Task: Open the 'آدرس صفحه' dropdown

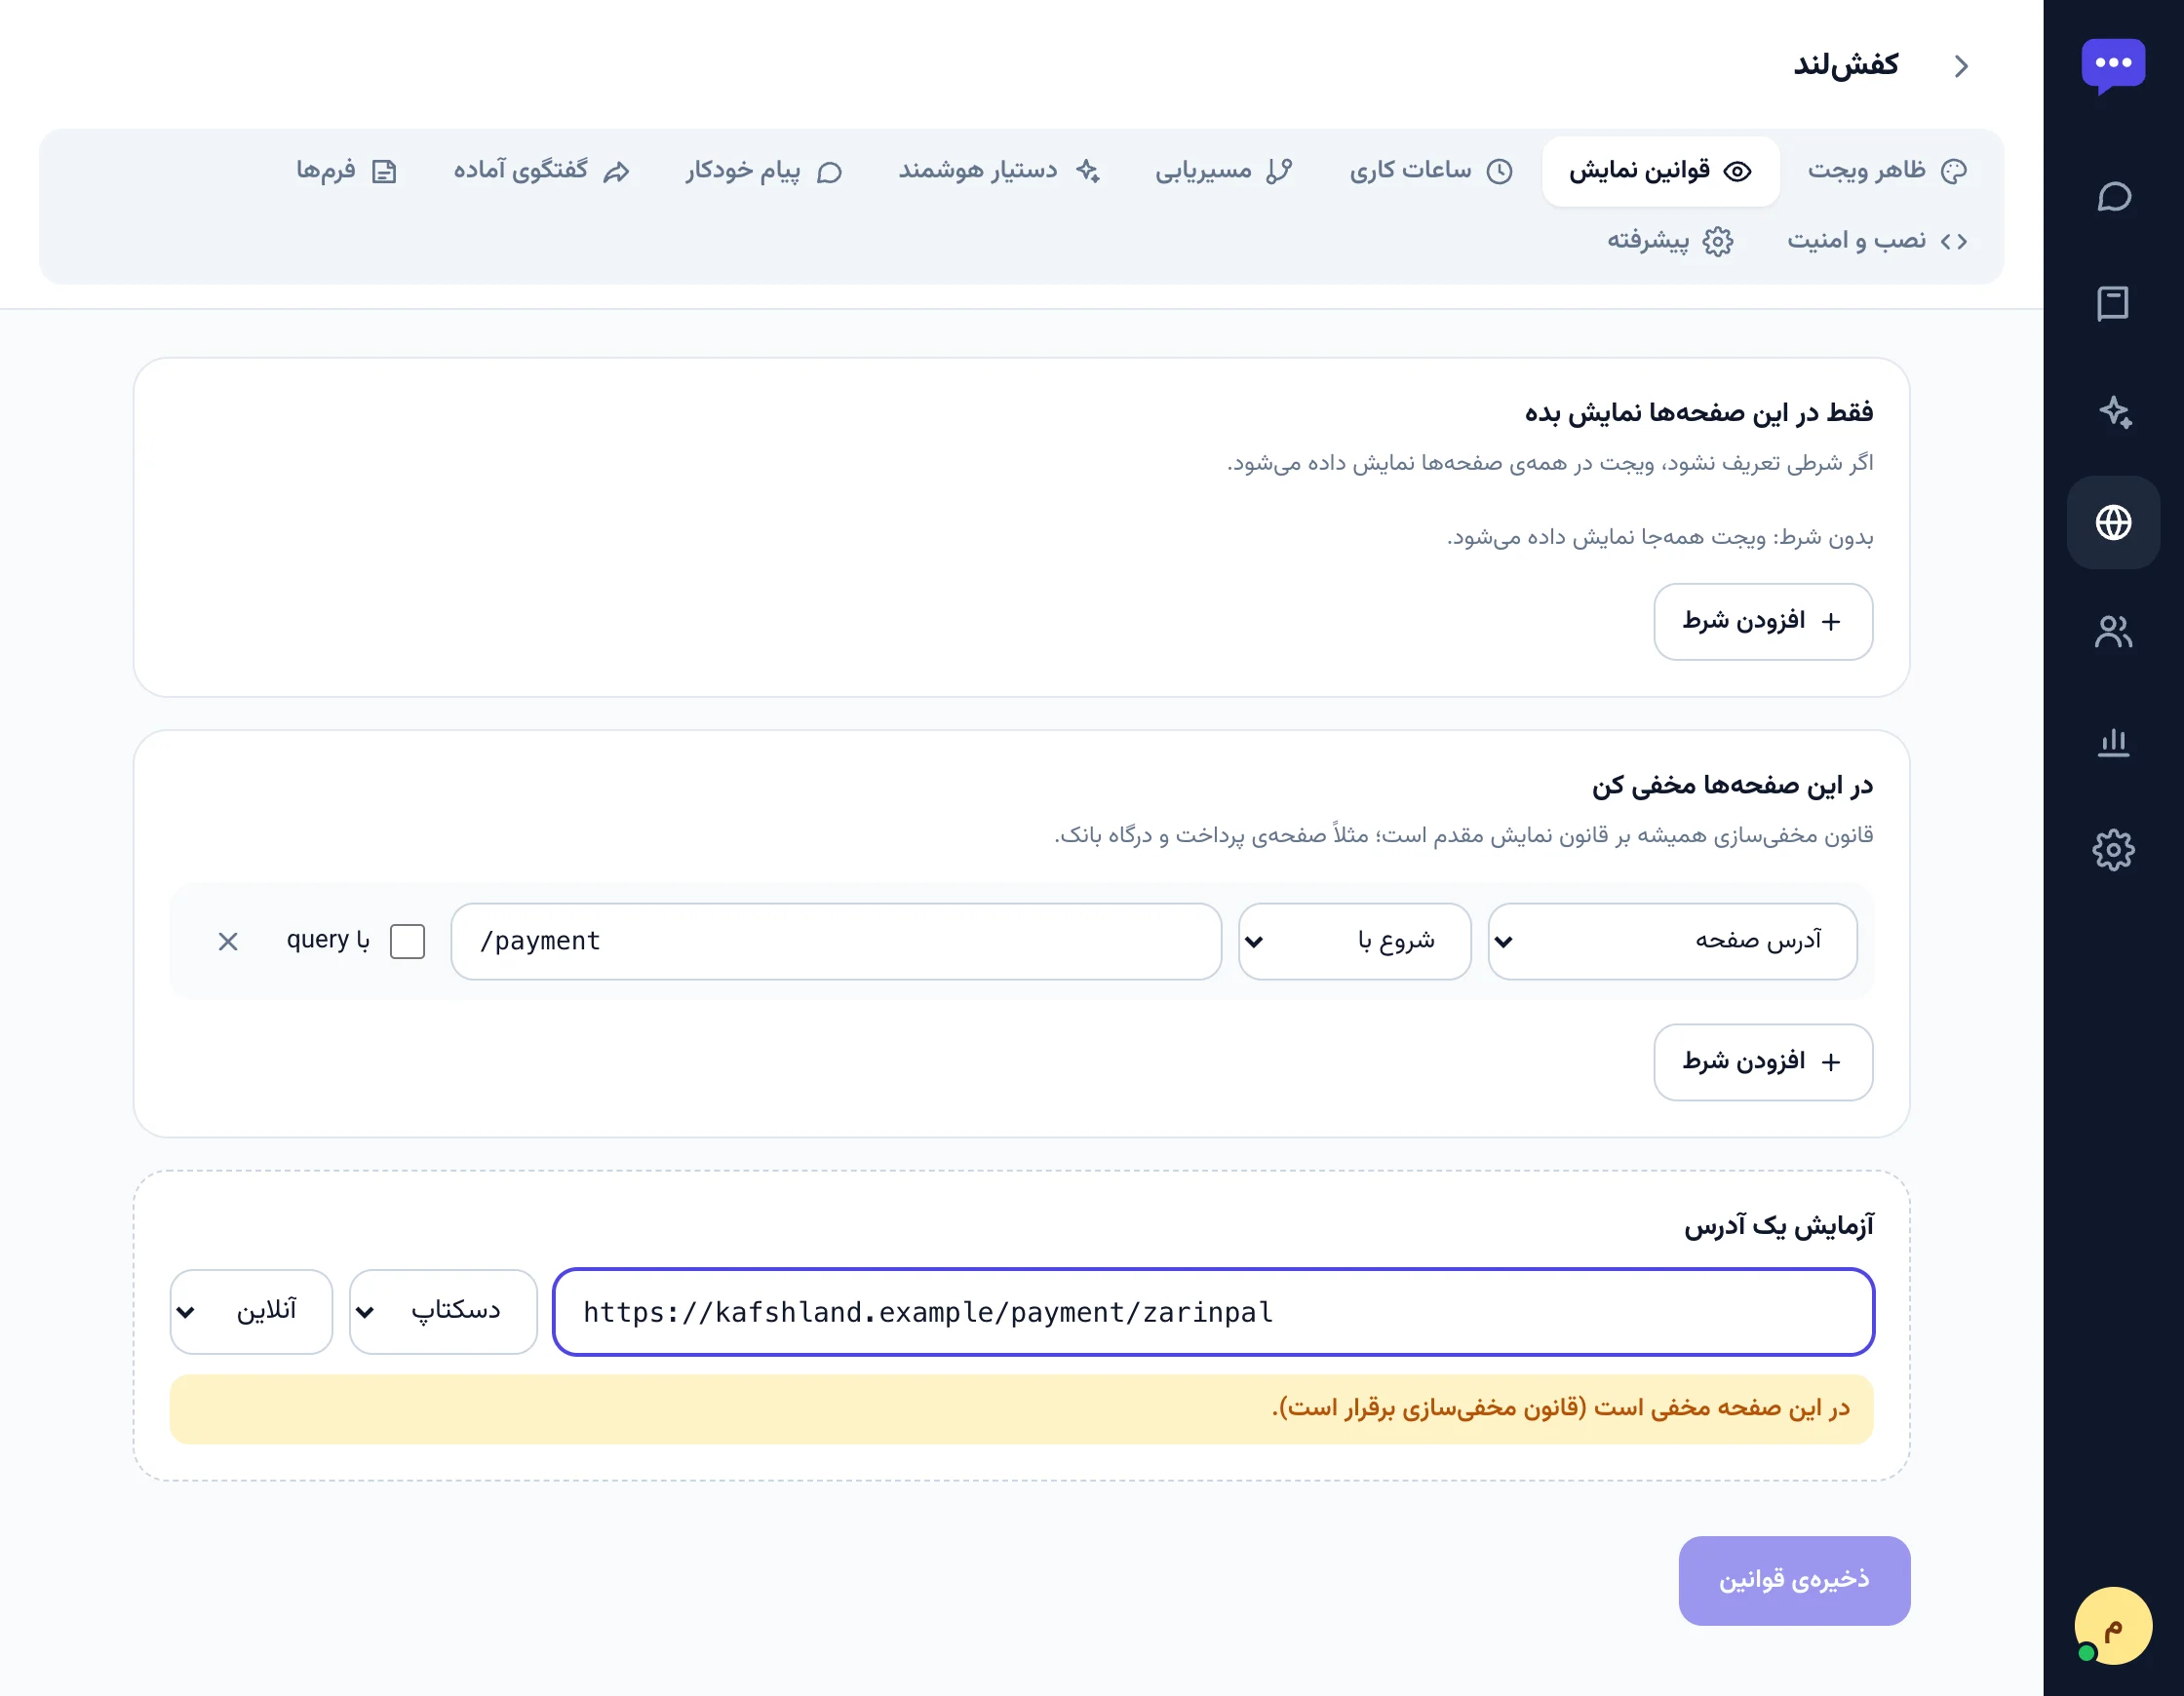Action: point(1672,942)
